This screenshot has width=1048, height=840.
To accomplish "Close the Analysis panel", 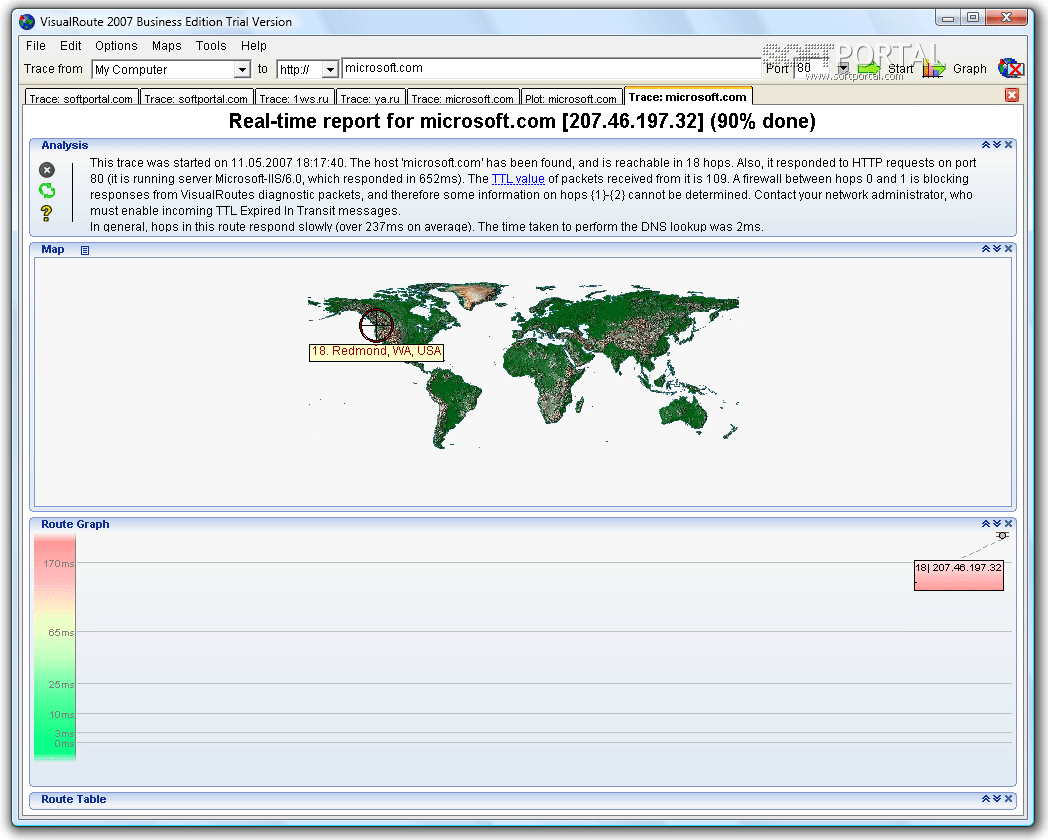I will click(1009, 144).
